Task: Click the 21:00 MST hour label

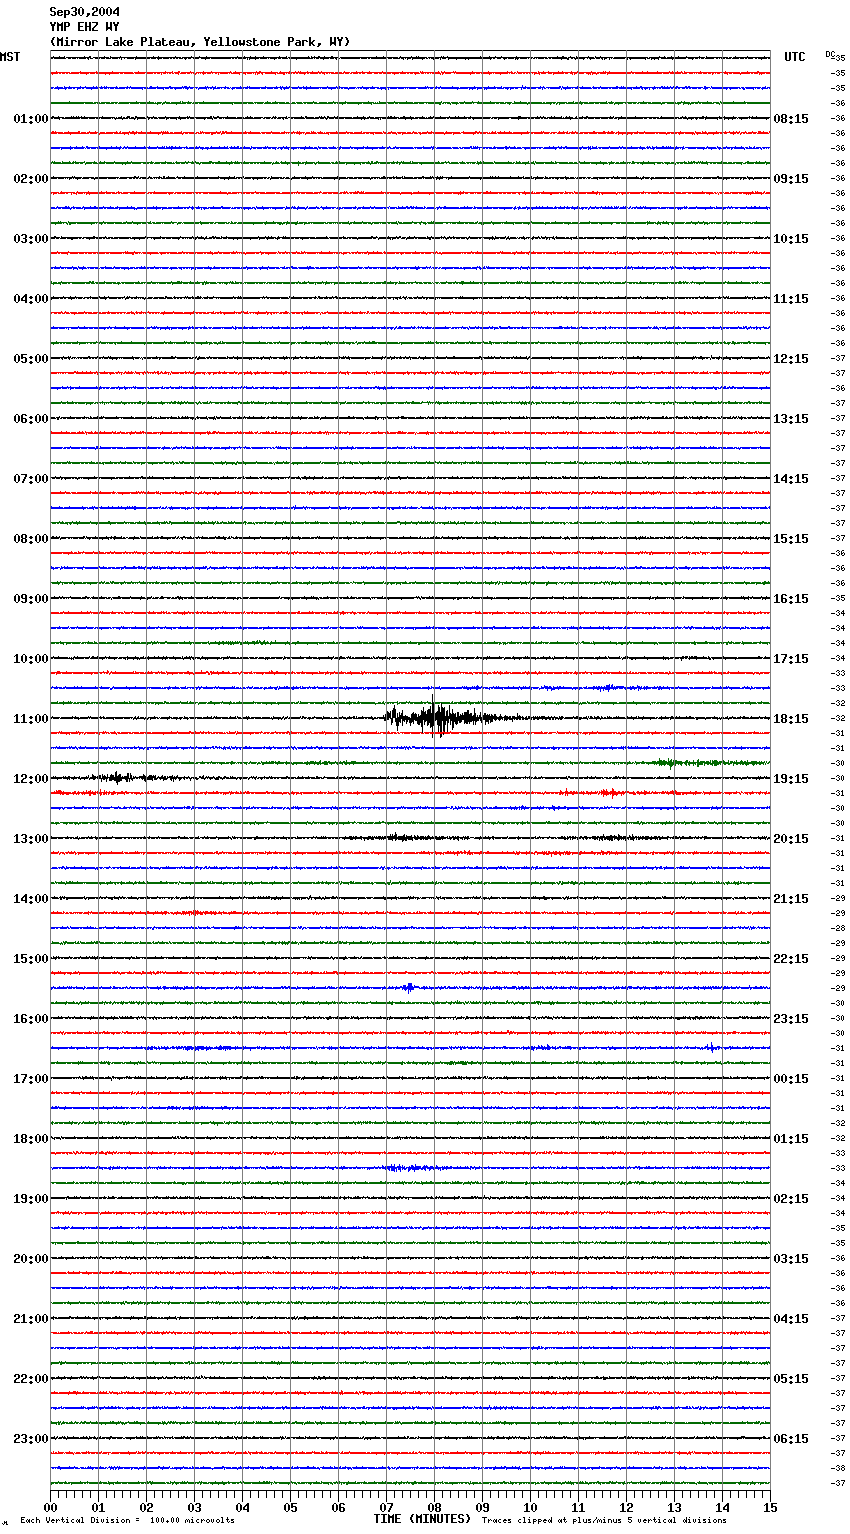Action: pos(30,1319)
